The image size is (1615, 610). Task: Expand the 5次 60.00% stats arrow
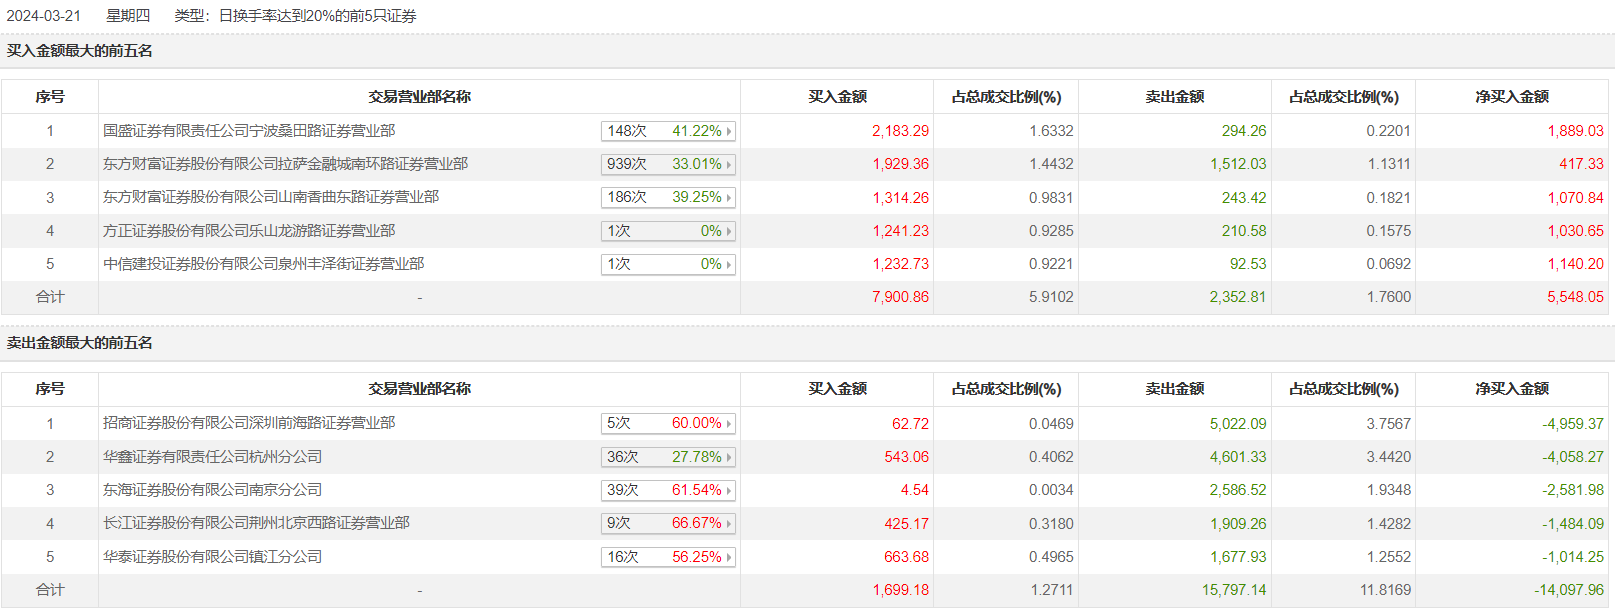click(x=729, y=424)
